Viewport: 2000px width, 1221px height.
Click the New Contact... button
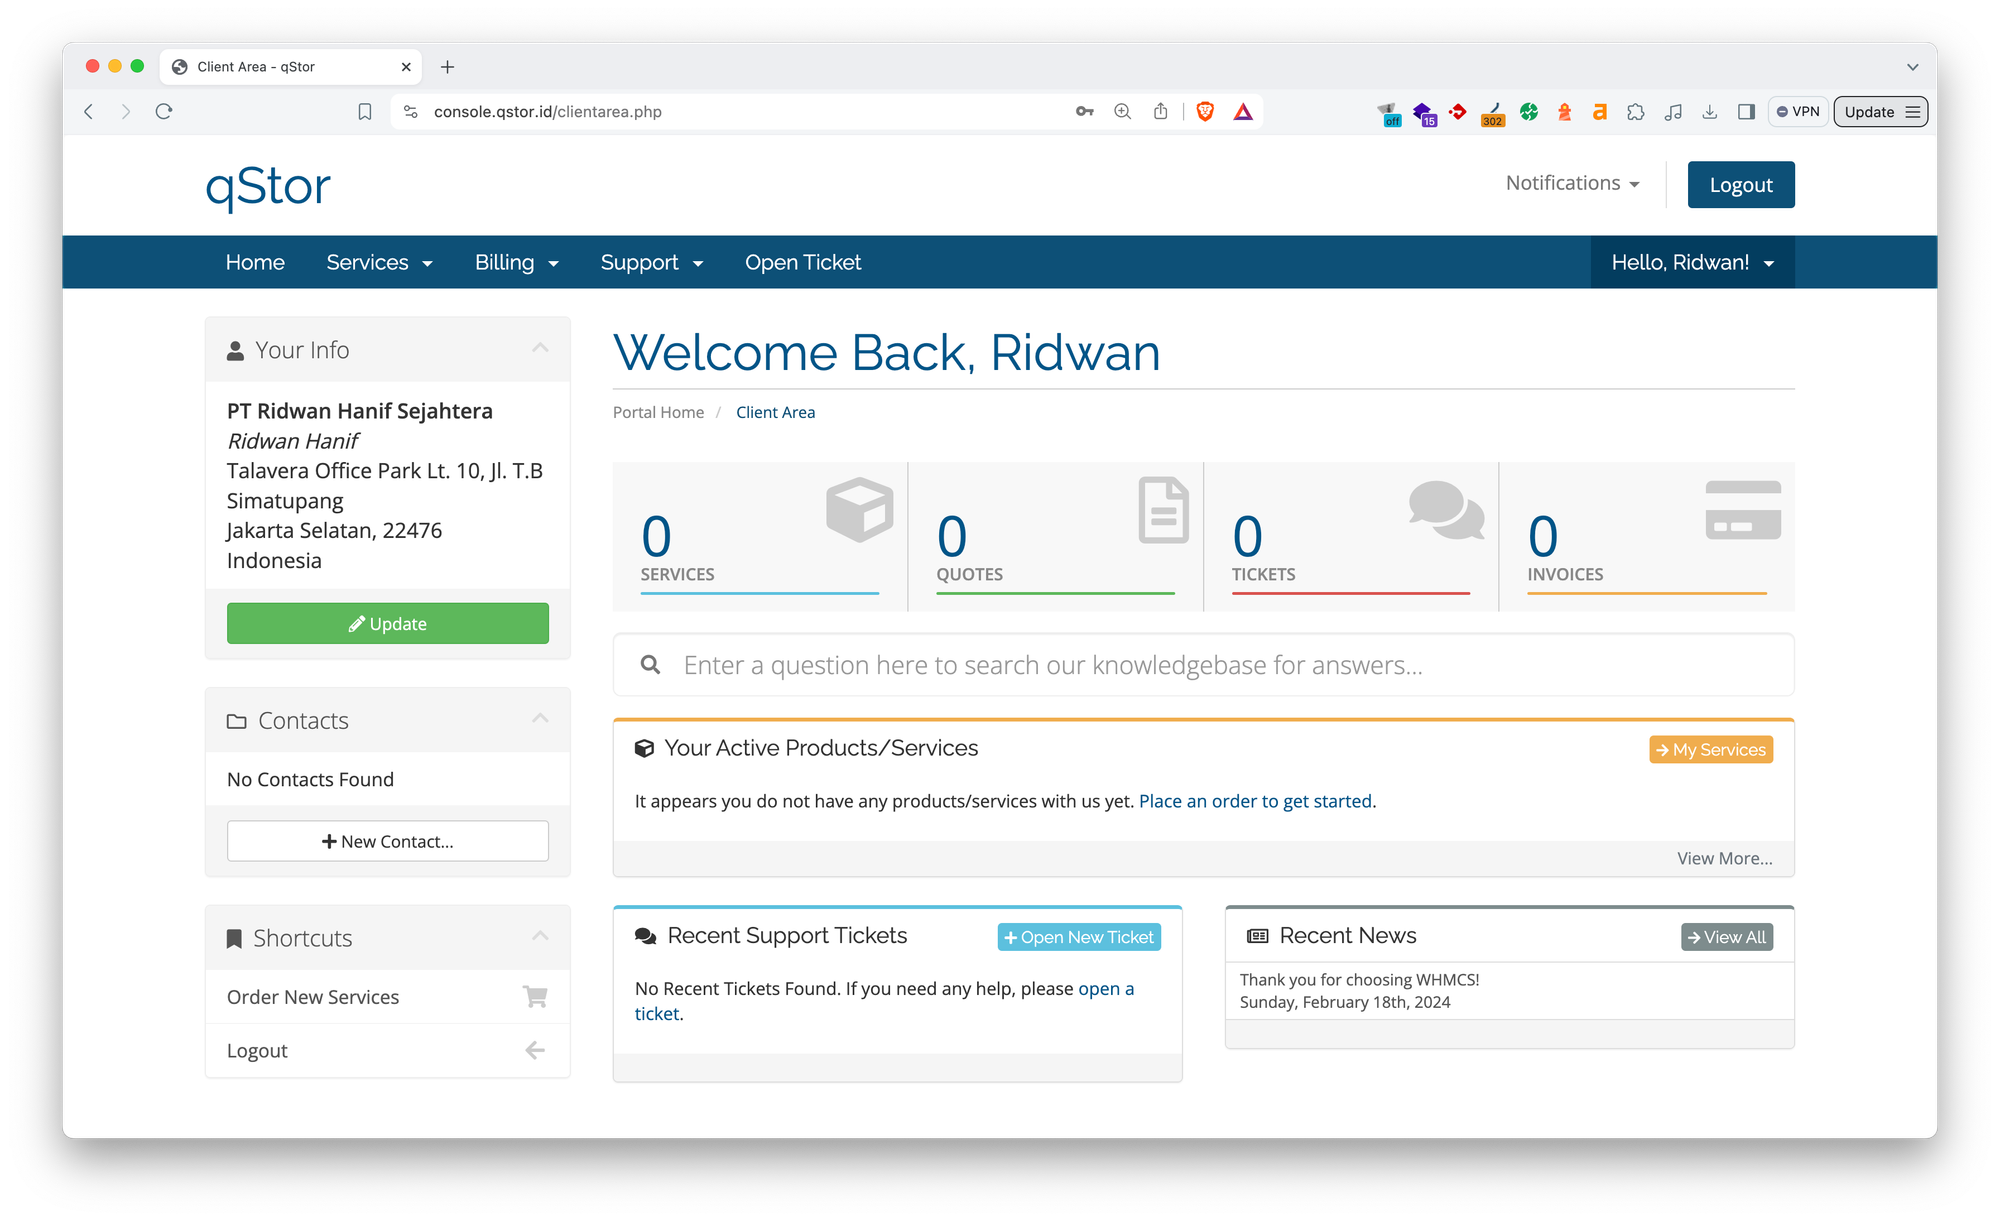pyautogui.click(x=388, y=841)
